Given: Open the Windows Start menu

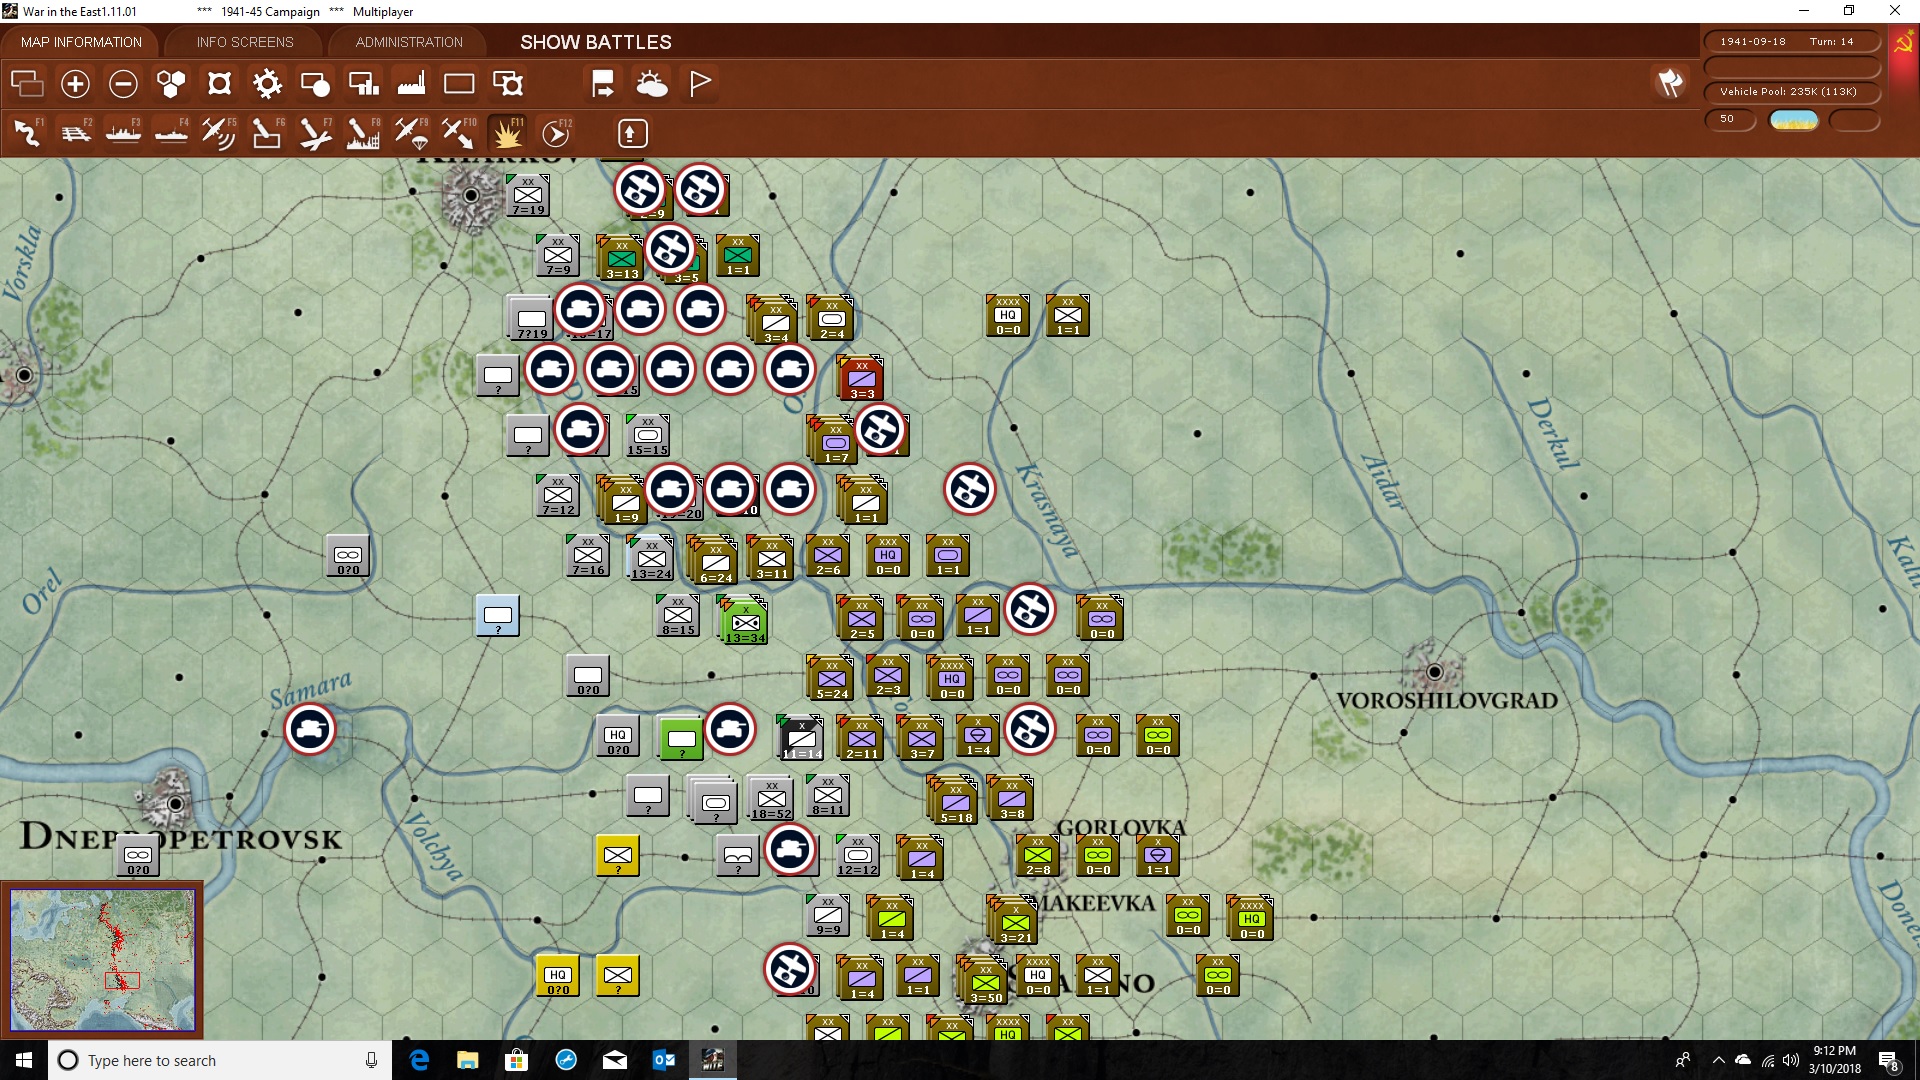Looking at the screenshot, I should (x=24, y=1060).
